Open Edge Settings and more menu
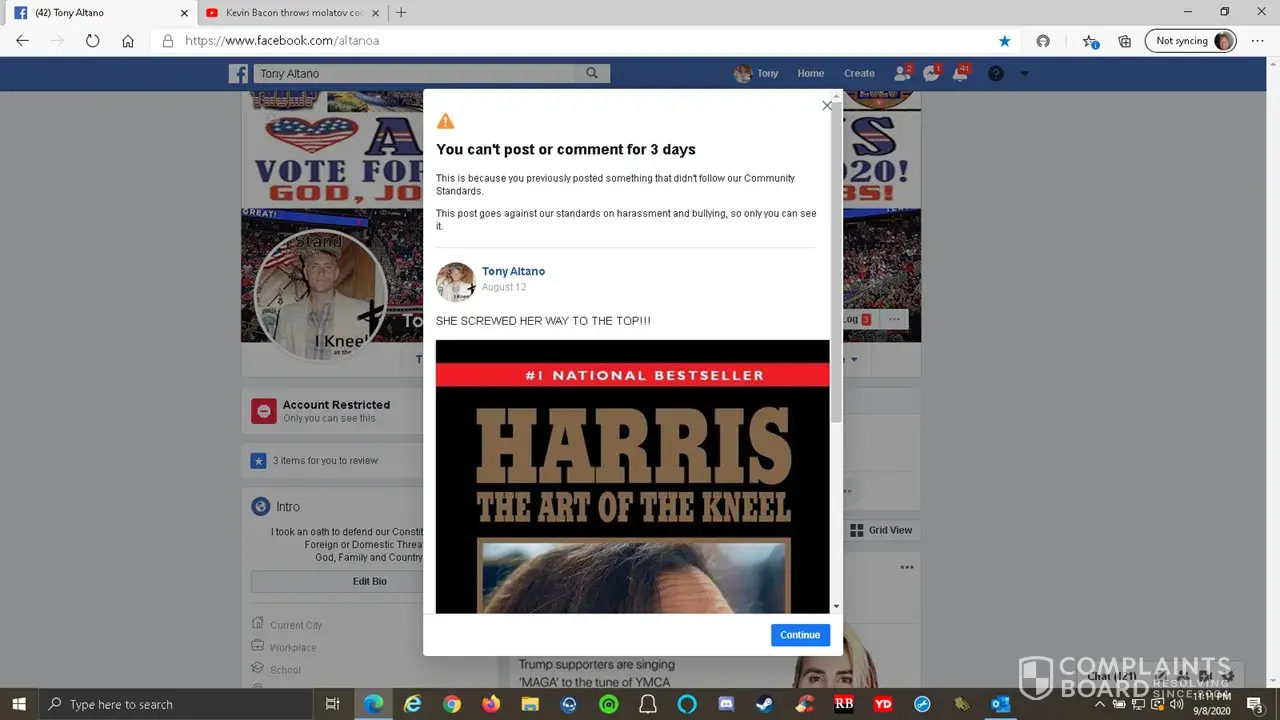The width and height of the screenshot is (1280, 720). point(1257,41)
